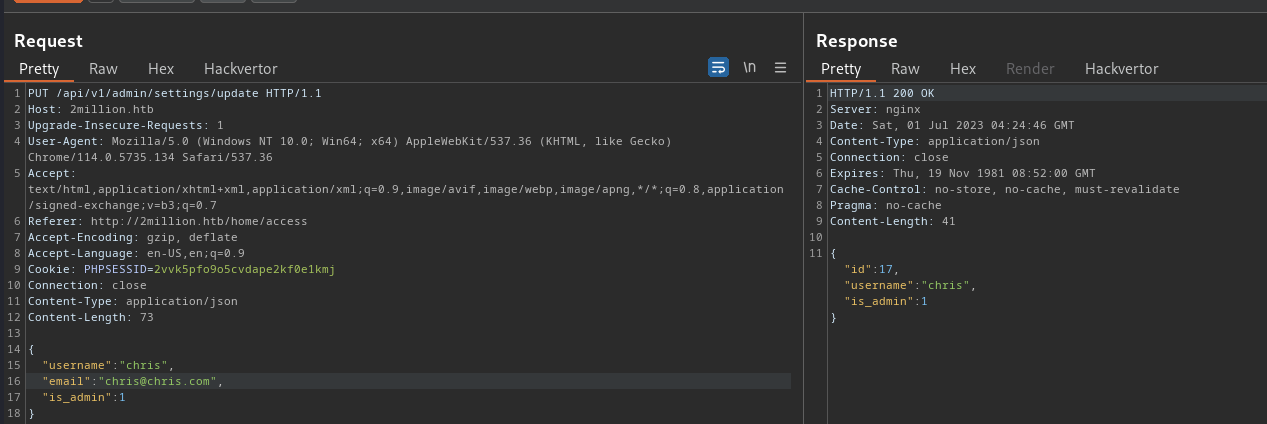
Task: Switch Response view to Raw tab
Action: coord(905,69)
